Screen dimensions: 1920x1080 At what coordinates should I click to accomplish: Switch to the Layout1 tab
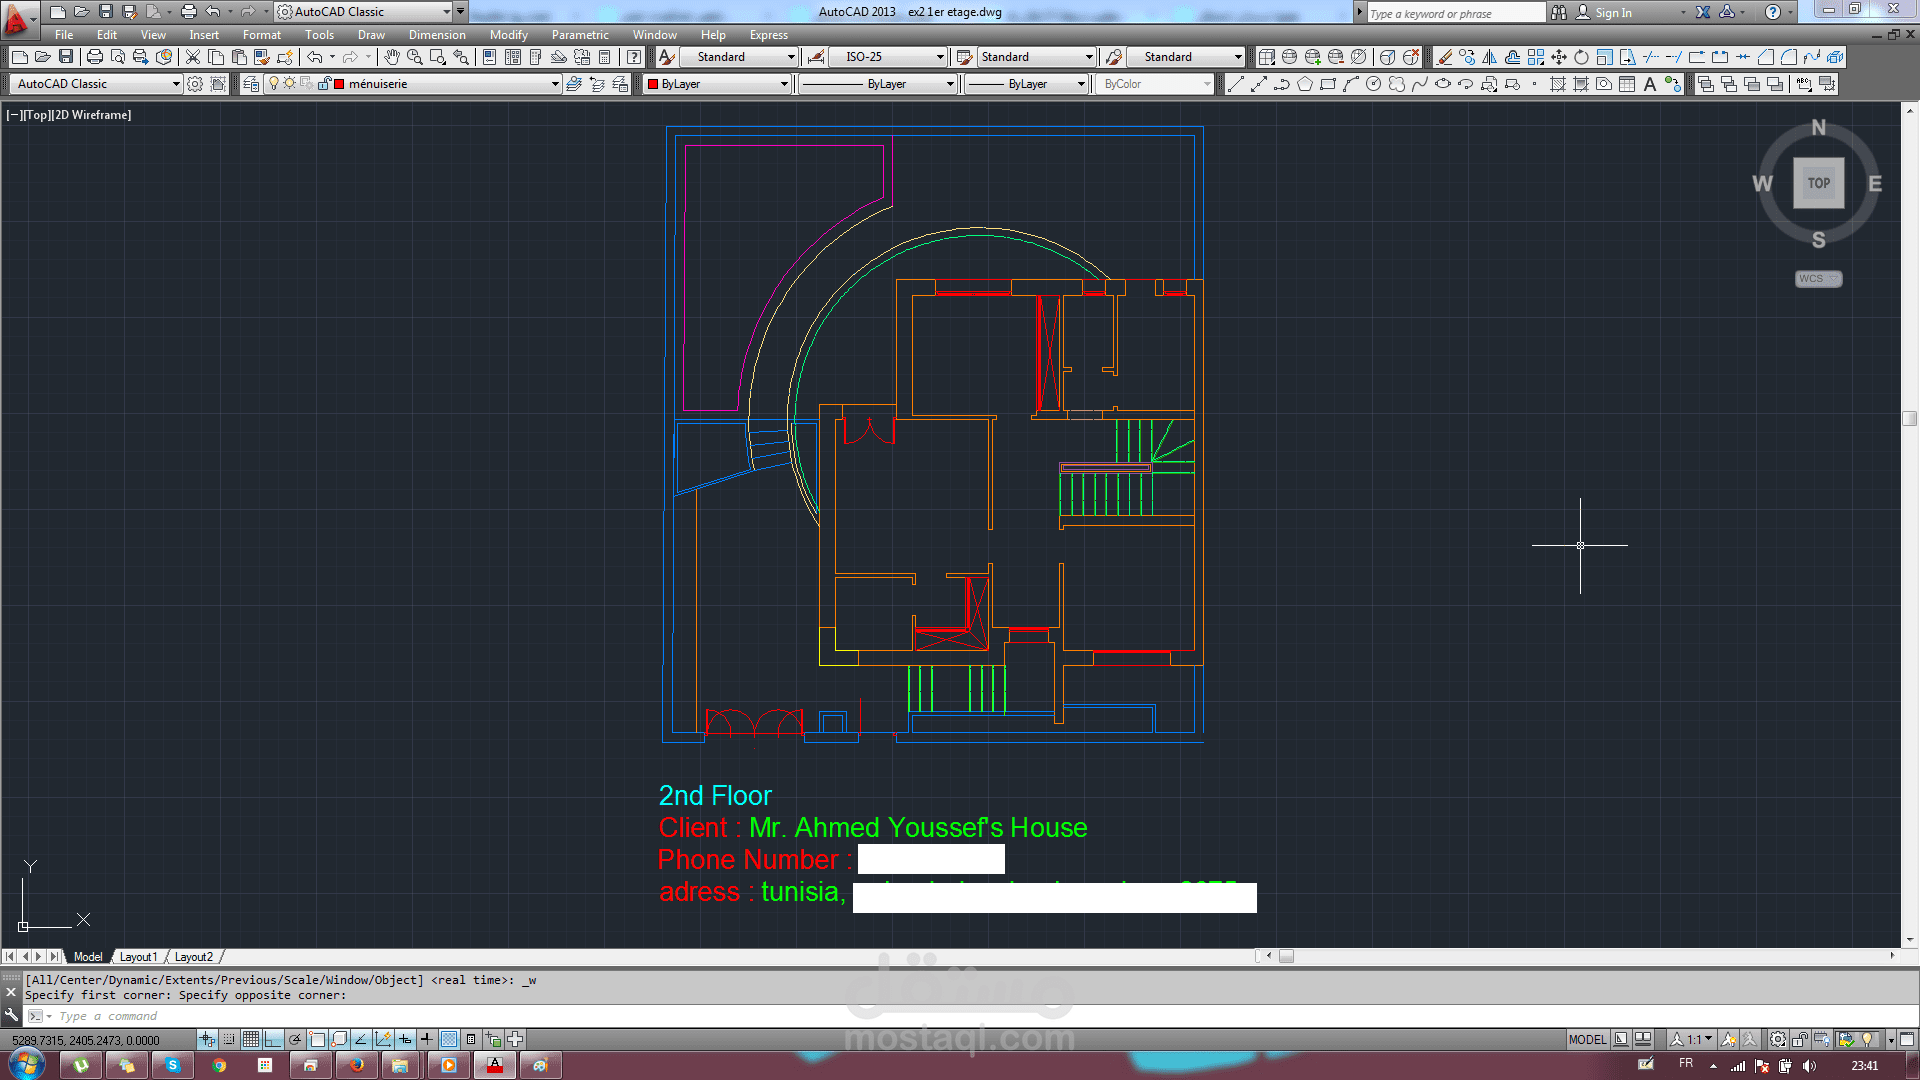point(138,957)
